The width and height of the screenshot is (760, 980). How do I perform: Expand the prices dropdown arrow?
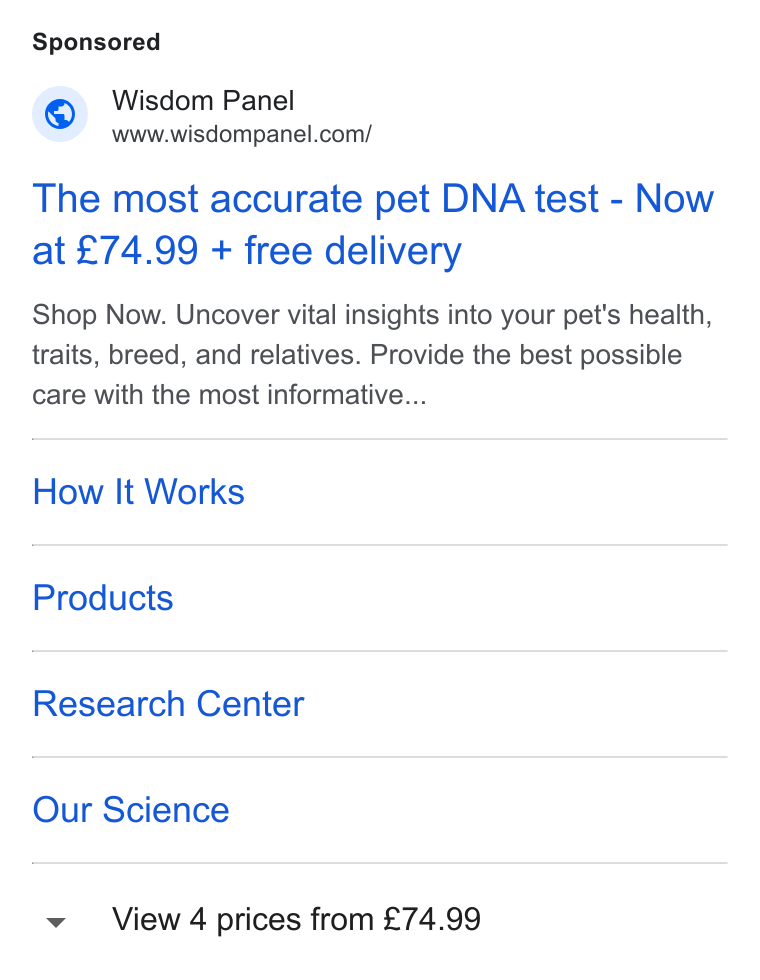coord(56,922)
